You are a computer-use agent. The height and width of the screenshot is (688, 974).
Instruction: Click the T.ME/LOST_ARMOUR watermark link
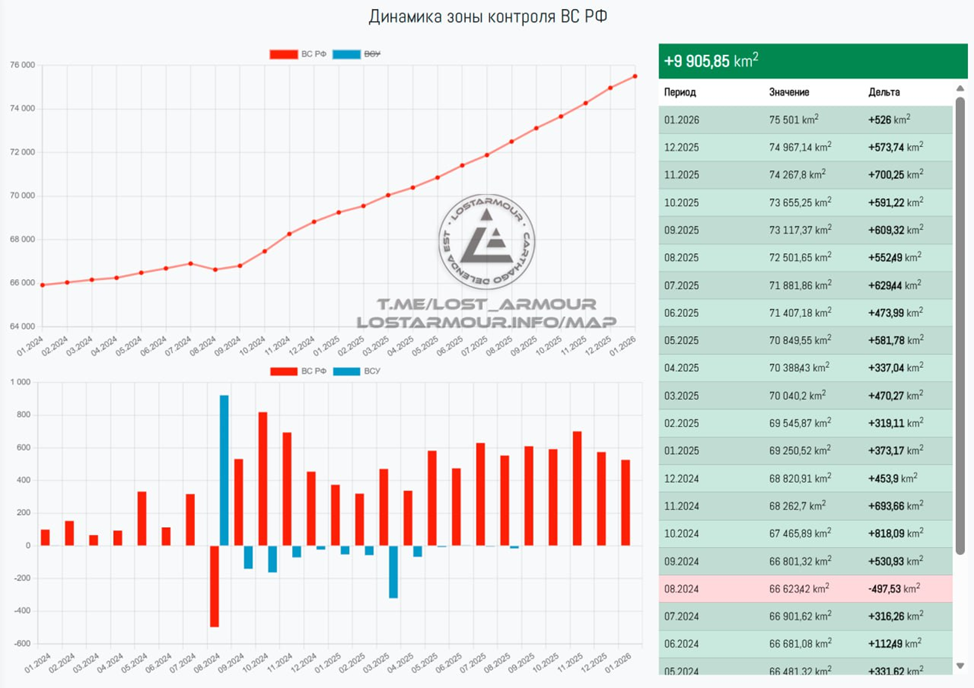[x=486, y=304]
